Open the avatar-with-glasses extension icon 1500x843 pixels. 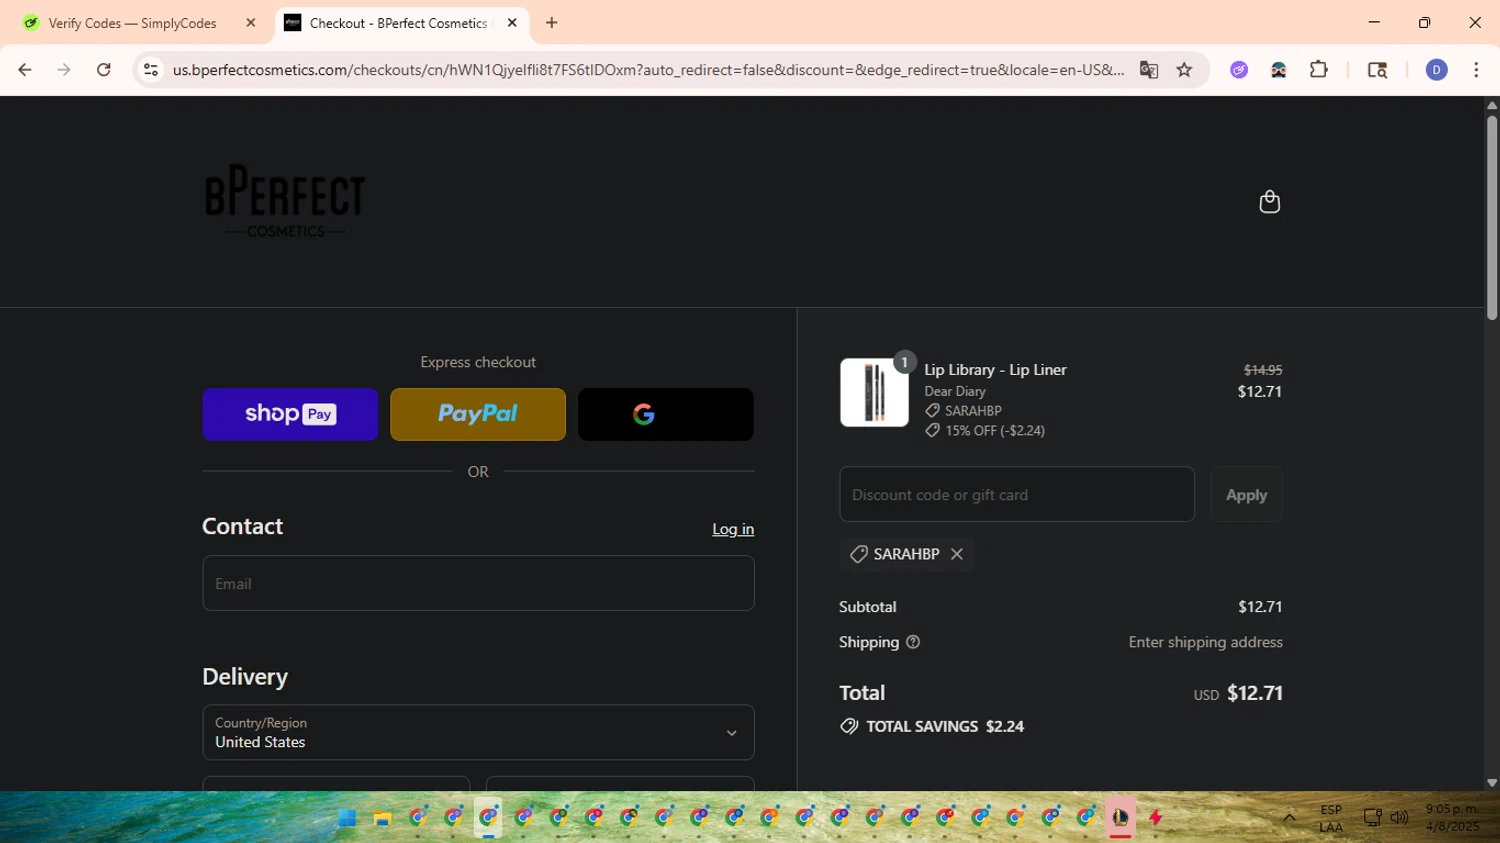1278,70
